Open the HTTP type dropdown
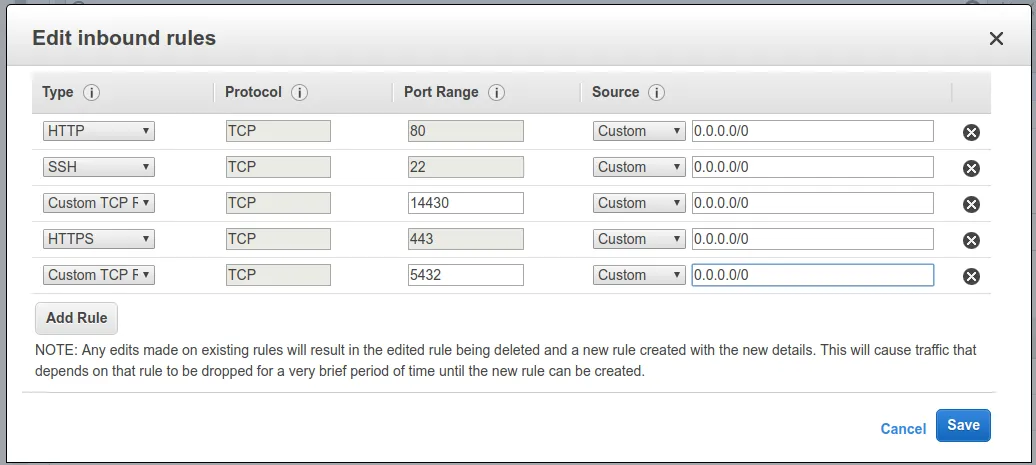Image resolution: width=1036 pixels, height=465 pixels. 99,131
